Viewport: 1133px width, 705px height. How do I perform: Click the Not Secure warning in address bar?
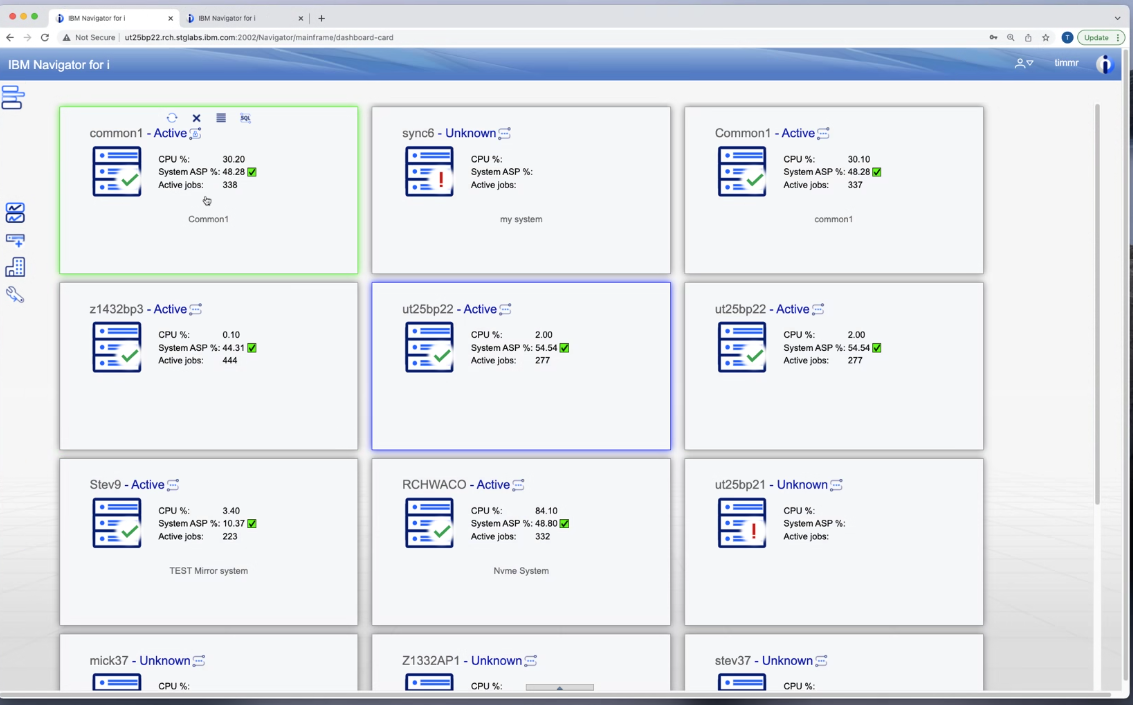coord(89,38)
